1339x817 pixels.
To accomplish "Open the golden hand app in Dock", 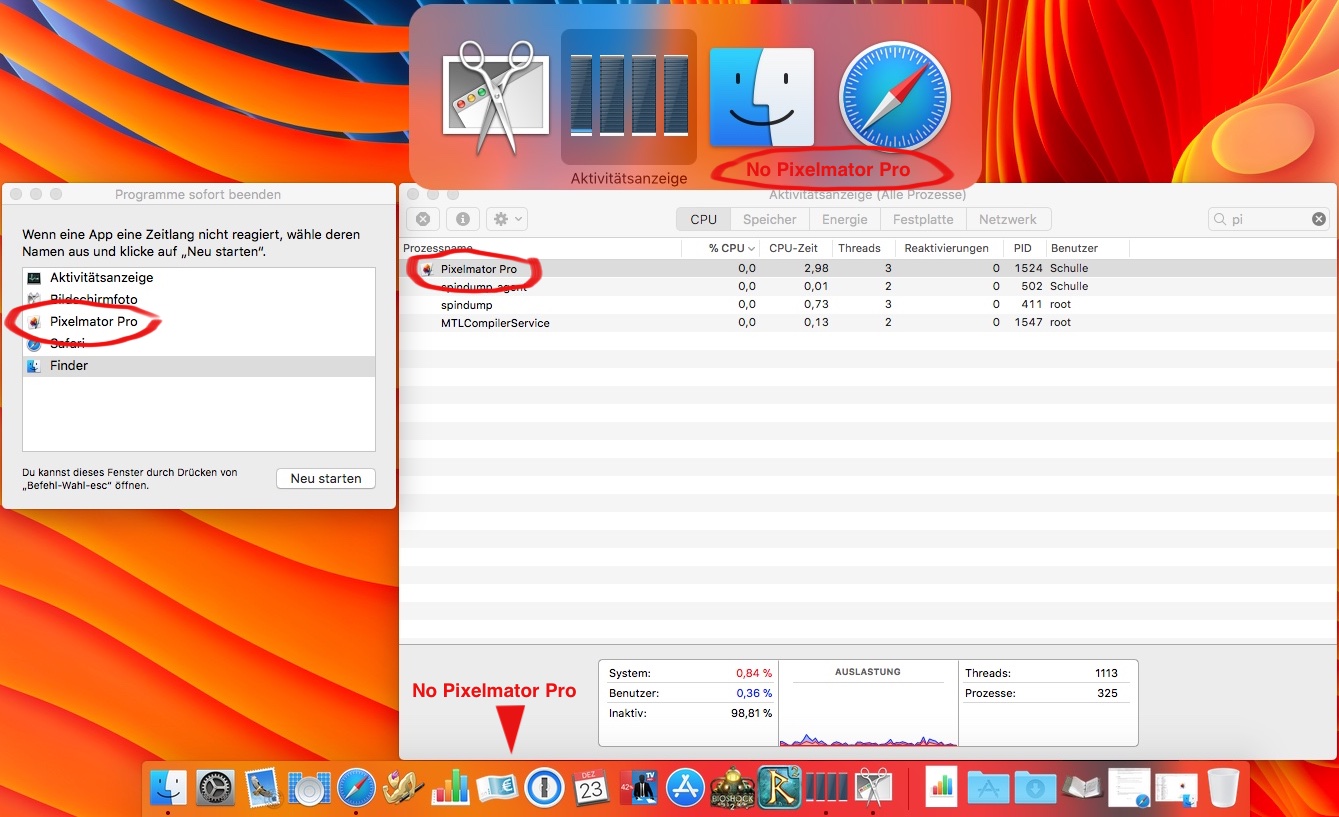I will coord(403,788).
